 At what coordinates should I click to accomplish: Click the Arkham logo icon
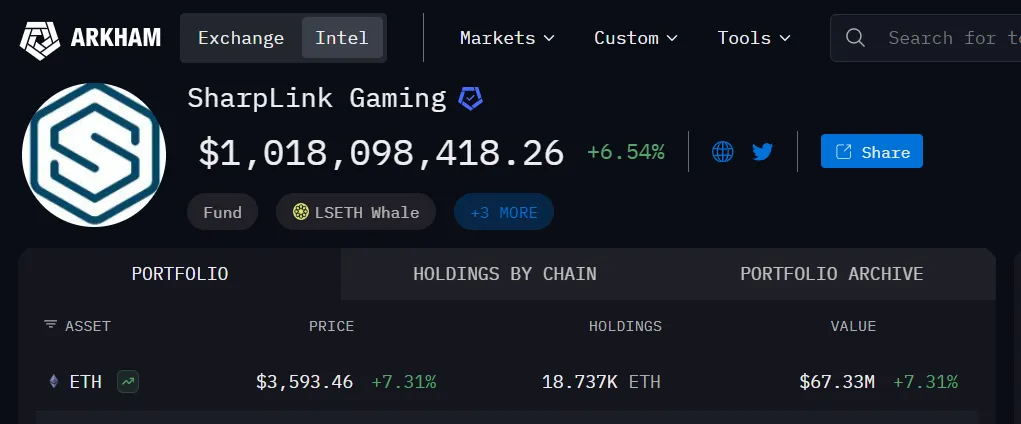pos(40,38)
